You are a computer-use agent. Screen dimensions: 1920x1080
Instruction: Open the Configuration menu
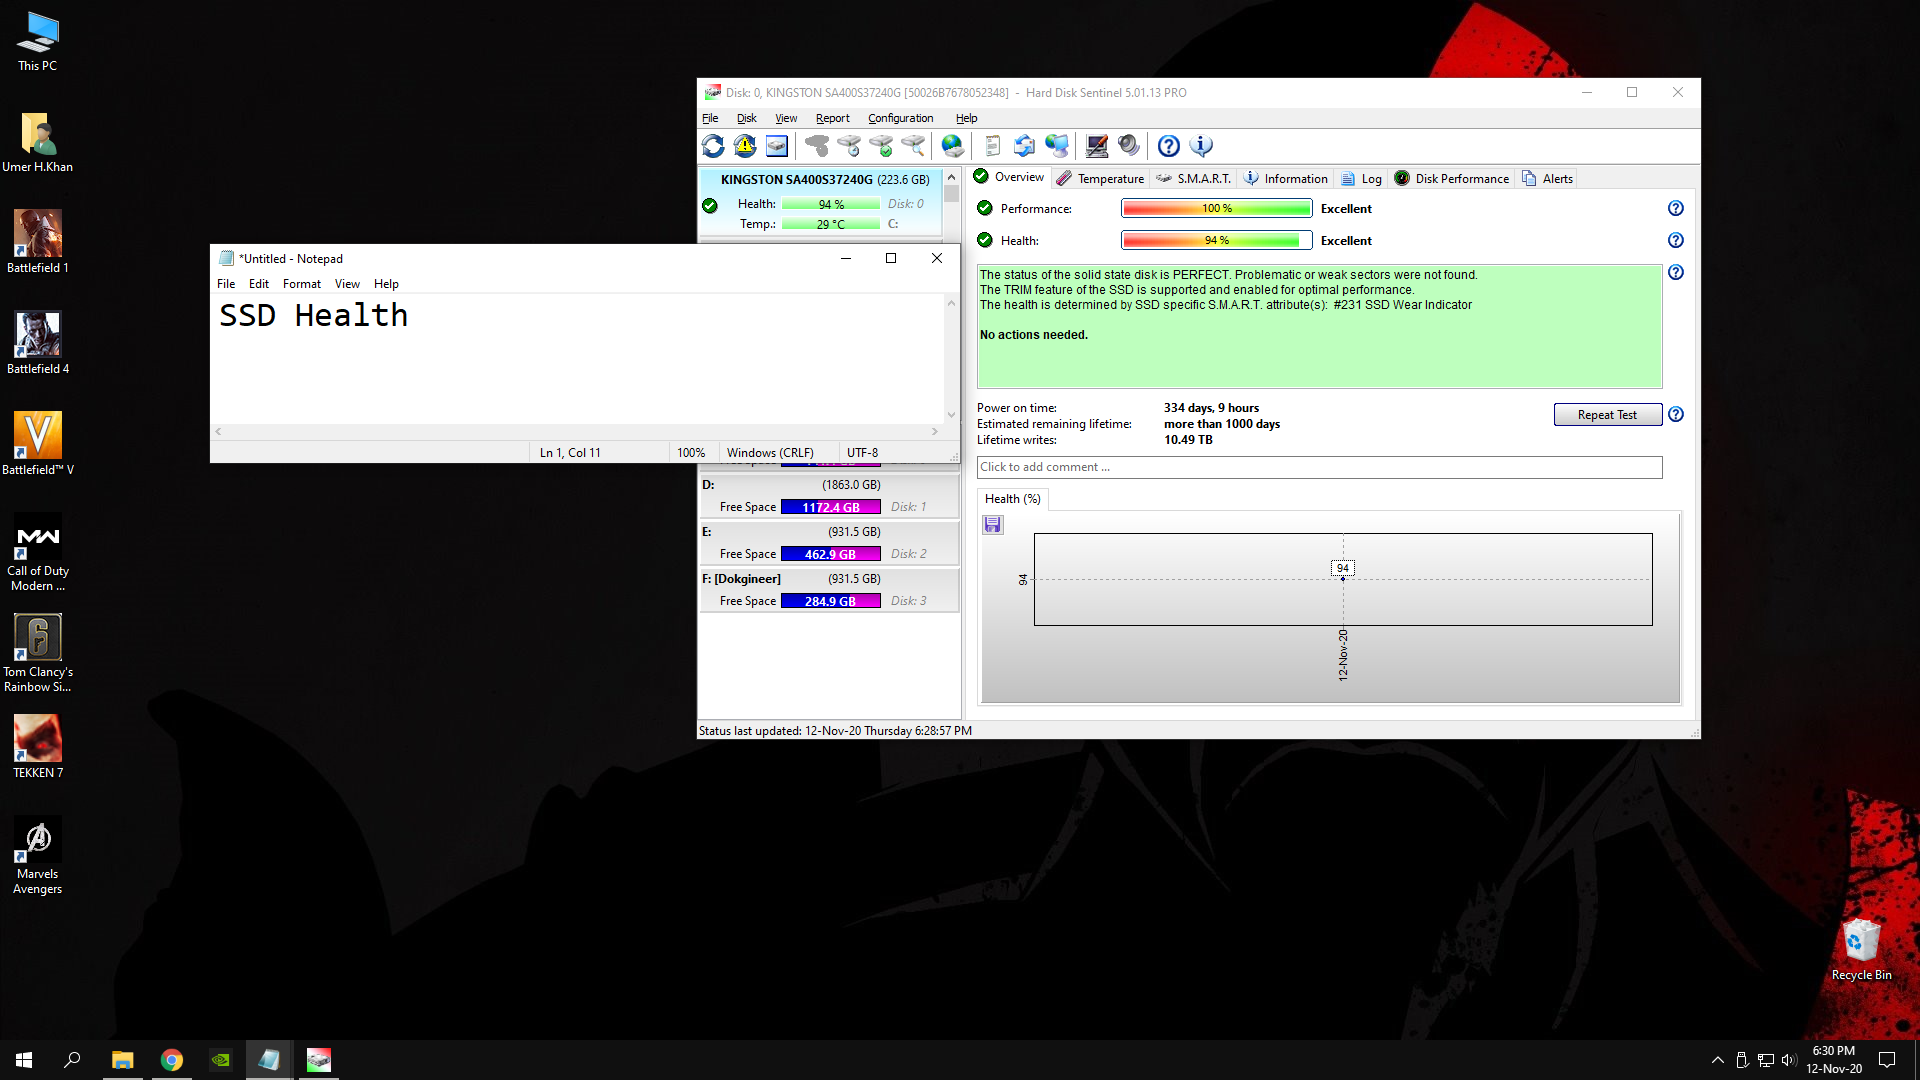pos(900,118)
